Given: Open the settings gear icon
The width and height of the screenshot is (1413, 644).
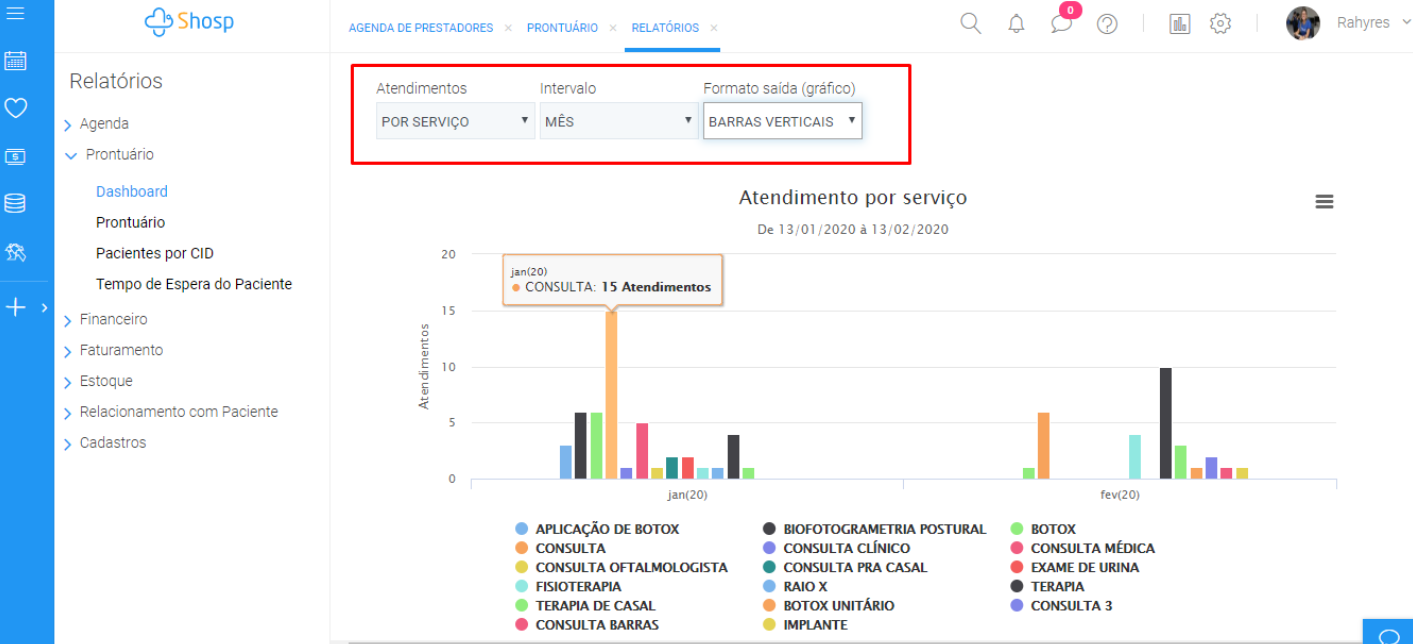Looking at the screenshot, I should point(1220,24).
